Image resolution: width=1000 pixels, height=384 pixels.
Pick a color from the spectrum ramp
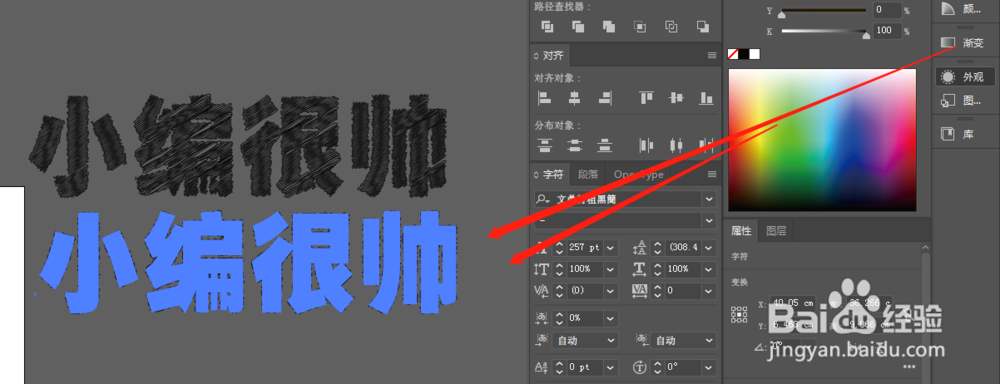[x=822, y=140]
